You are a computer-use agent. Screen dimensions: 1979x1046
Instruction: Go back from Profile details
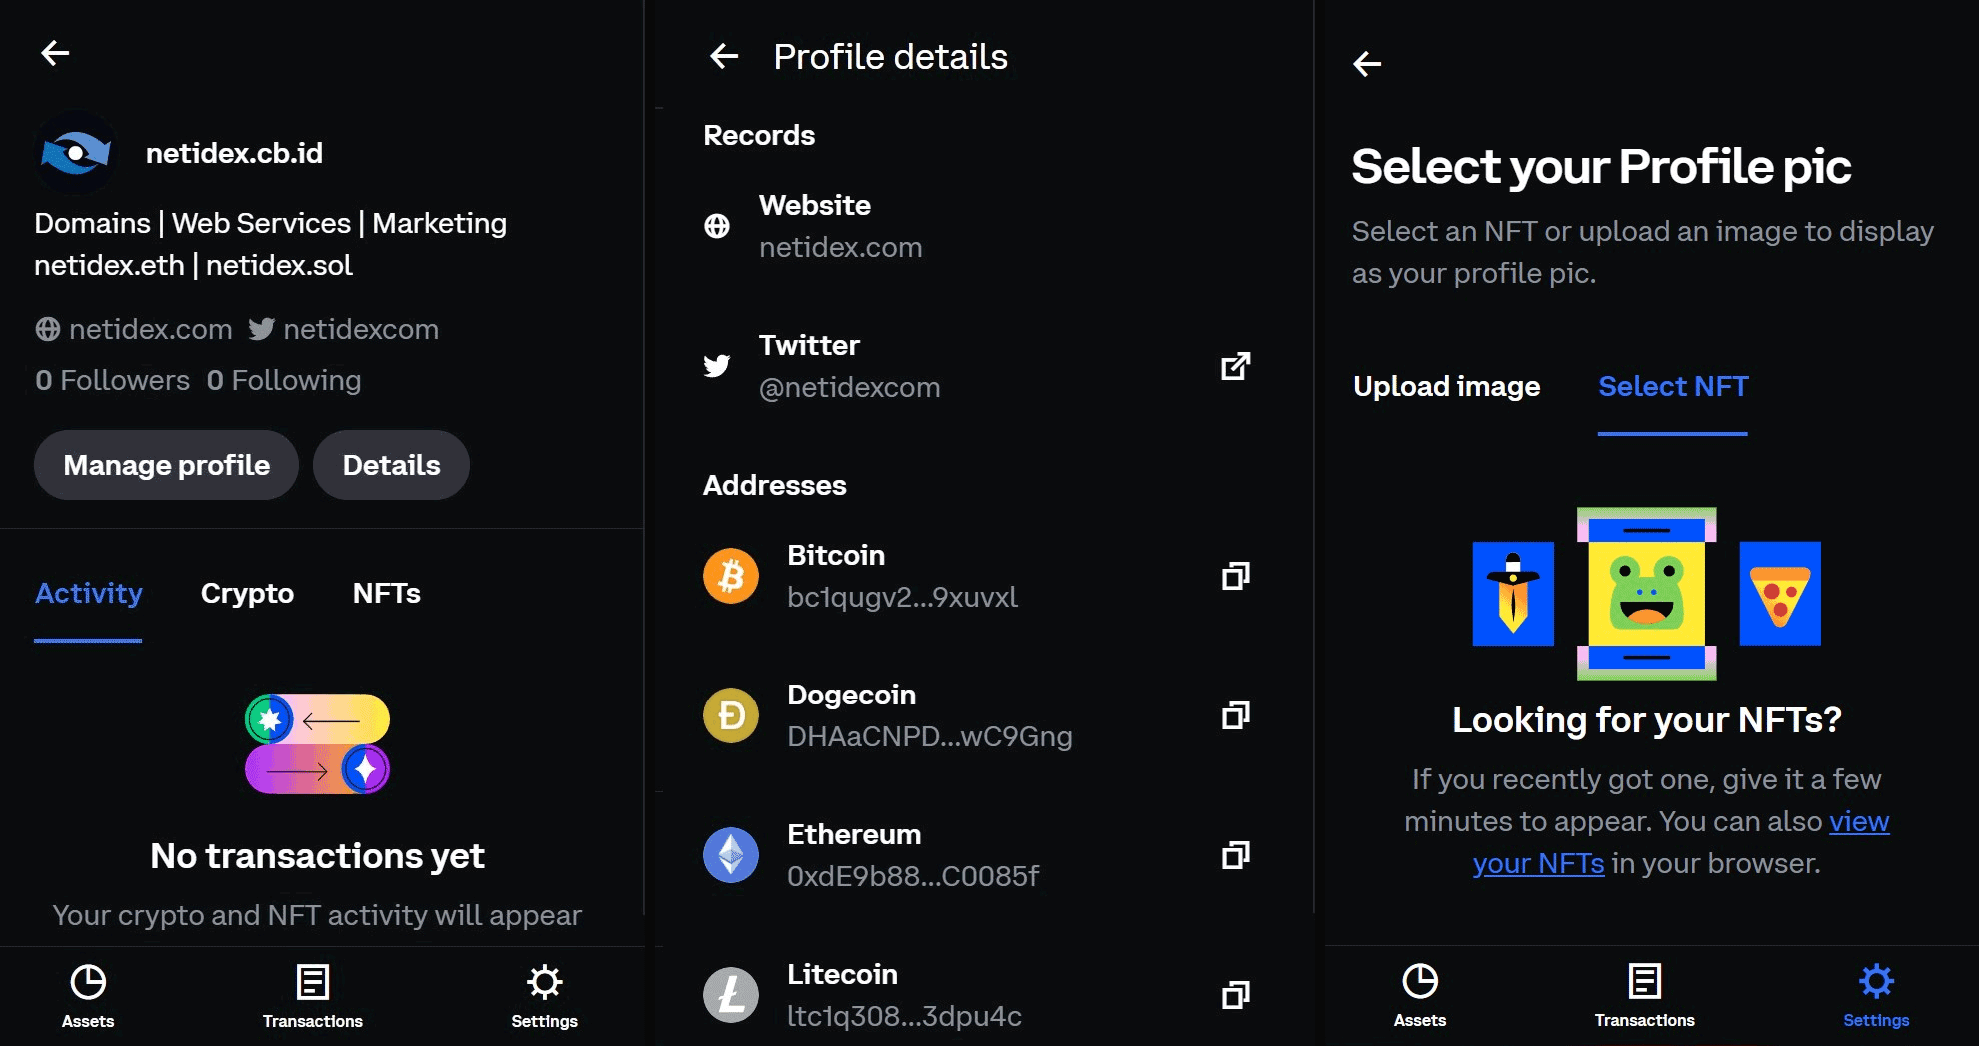[724, 56]
